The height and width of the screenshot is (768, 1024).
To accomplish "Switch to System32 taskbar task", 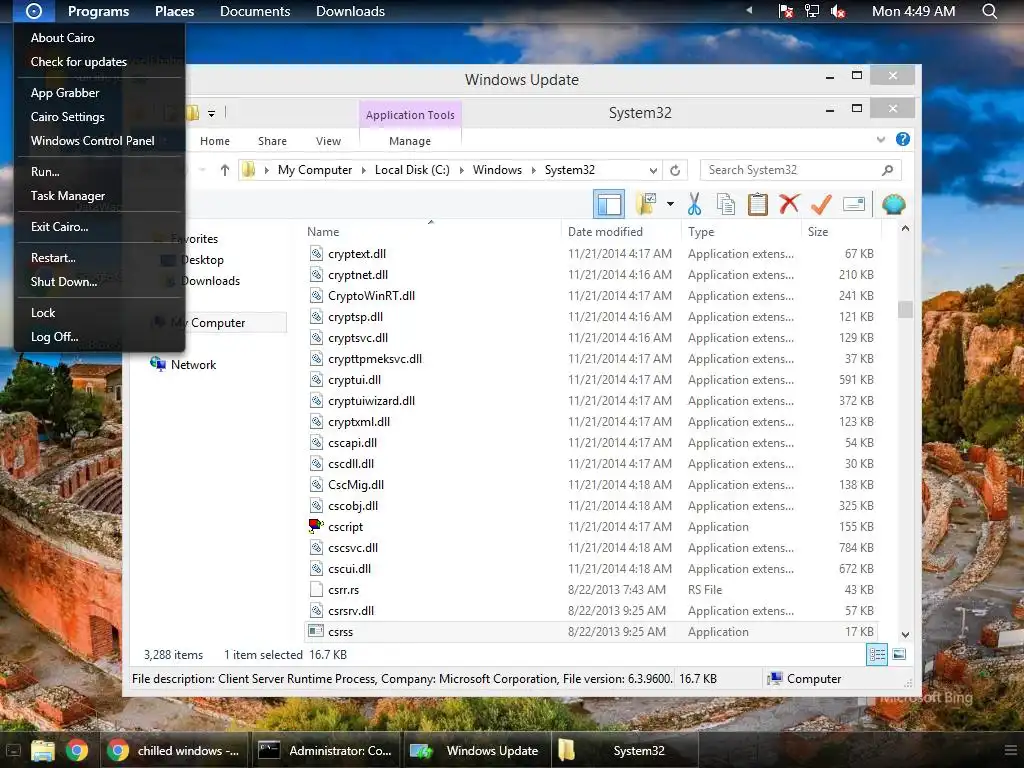I will tap(624, 750).
